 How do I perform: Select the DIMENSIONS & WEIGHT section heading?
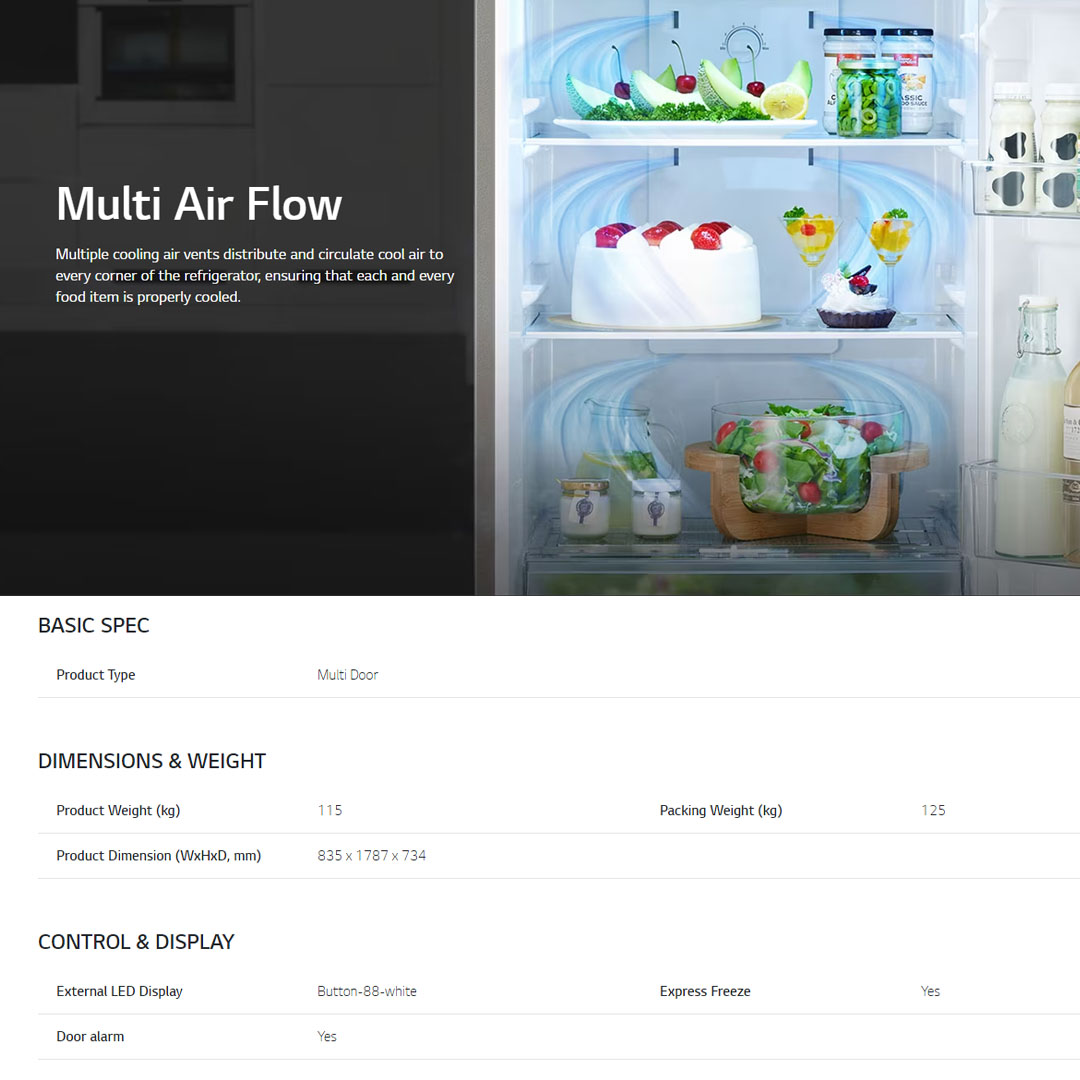point(152,761)
